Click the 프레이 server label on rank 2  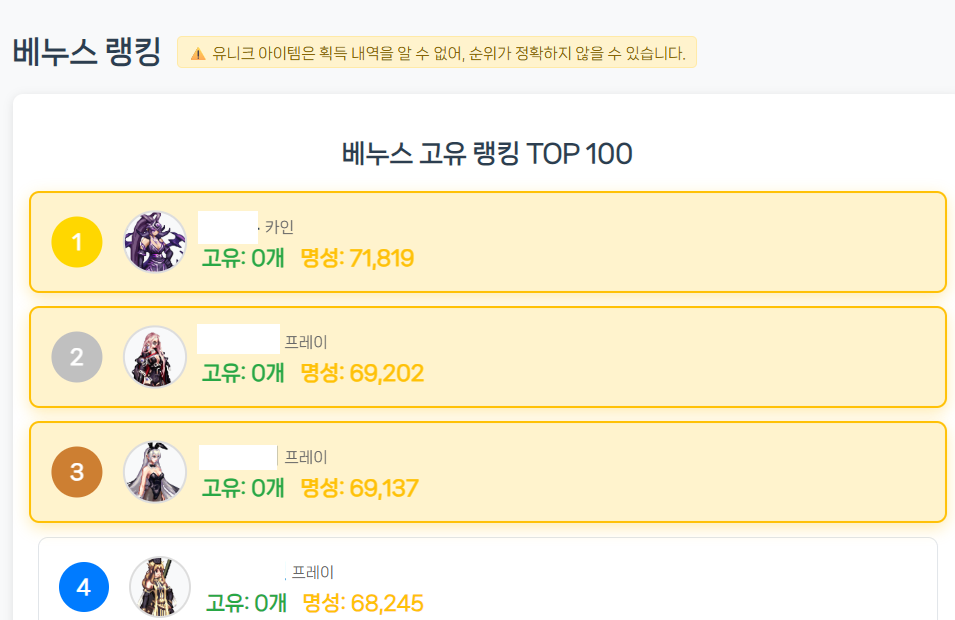[306, 342]
